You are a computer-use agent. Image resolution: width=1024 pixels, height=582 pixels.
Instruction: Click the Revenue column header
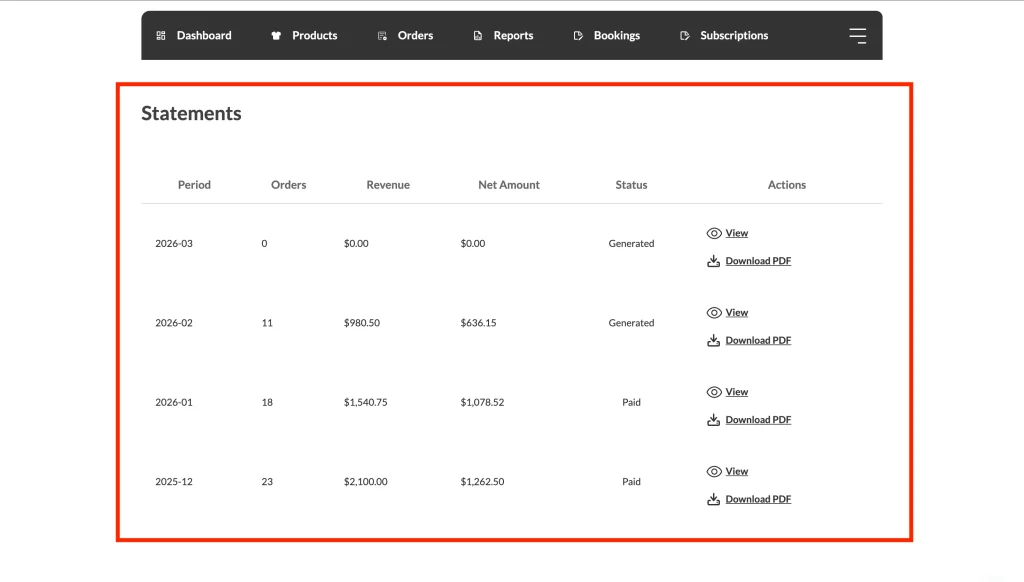click(x=388, y=185)
